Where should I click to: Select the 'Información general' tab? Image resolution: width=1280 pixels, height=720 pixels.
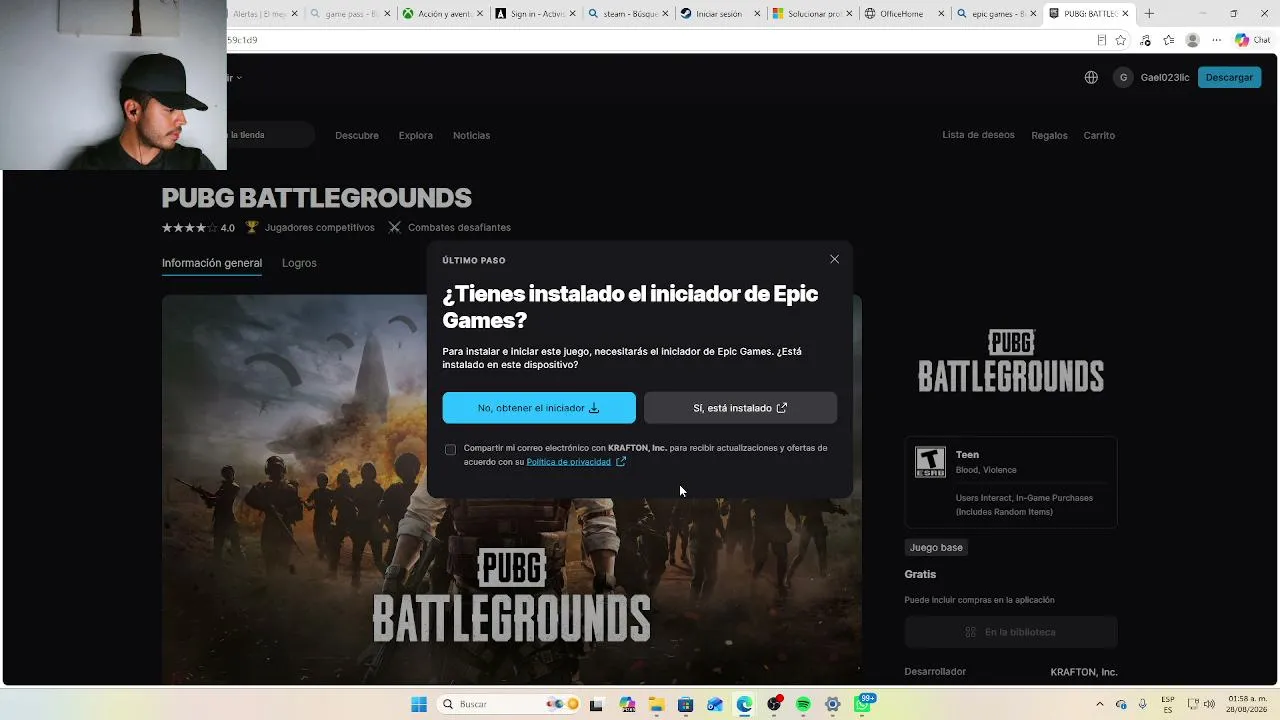point(212,263)
